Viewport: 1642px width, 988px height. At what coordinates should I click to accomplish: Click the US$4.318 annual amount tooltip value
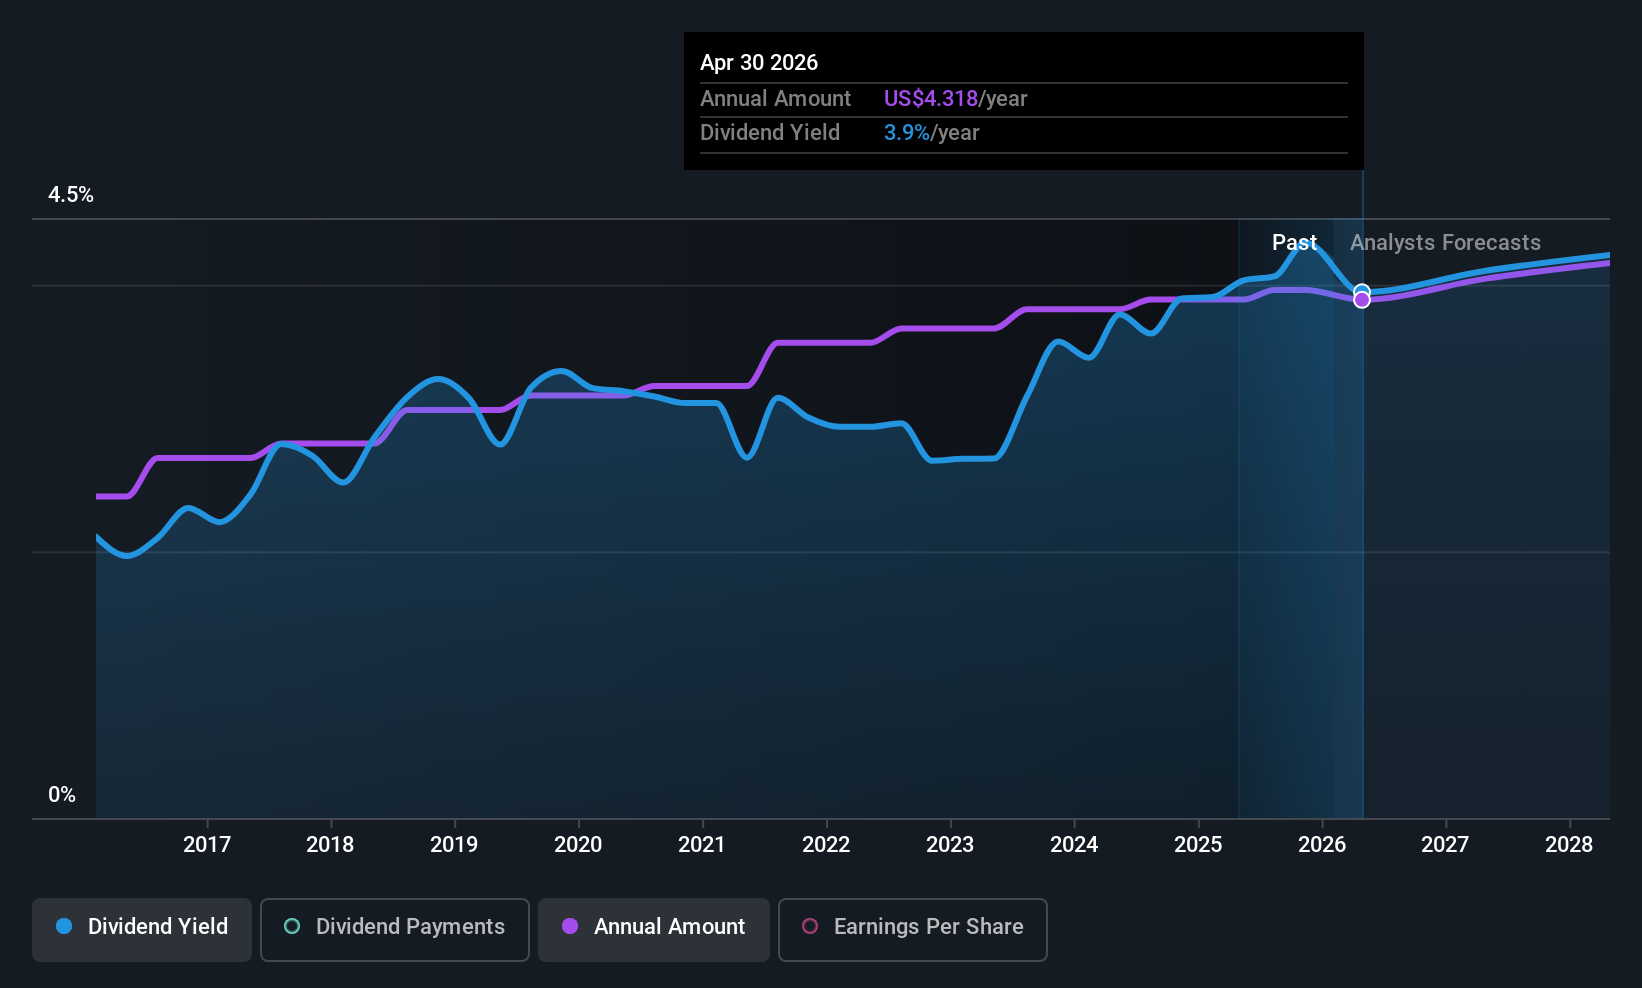[931, 99]
